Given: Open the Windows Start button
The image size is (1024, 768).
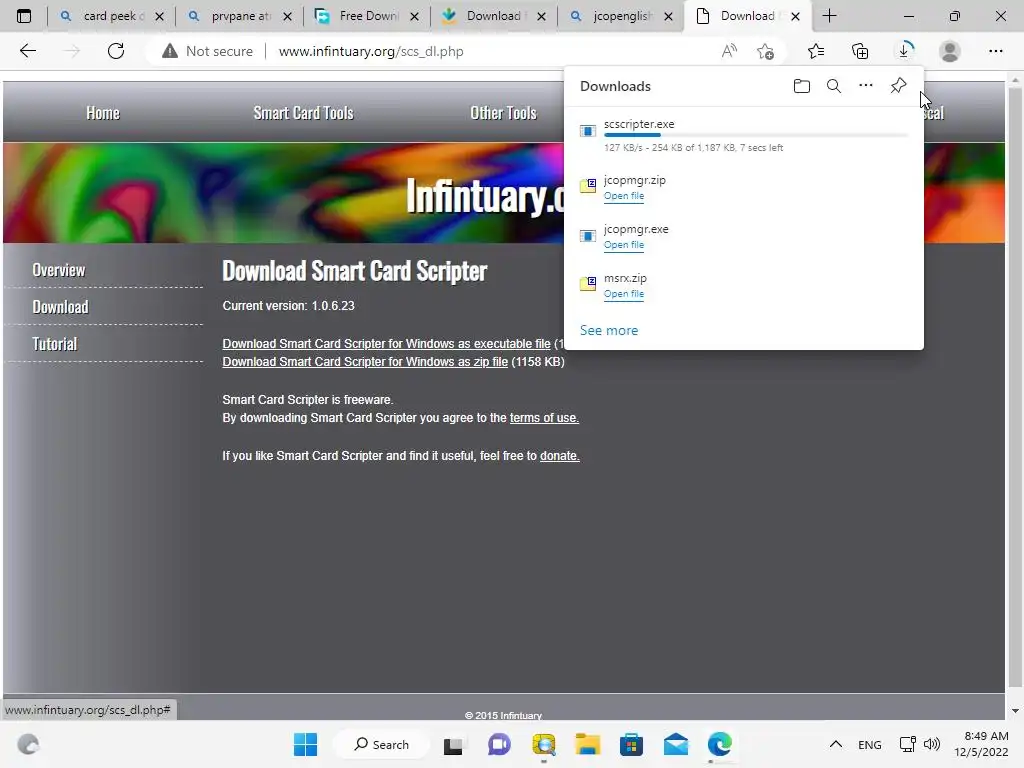Looking at the screenshot, I should point(305,744).
